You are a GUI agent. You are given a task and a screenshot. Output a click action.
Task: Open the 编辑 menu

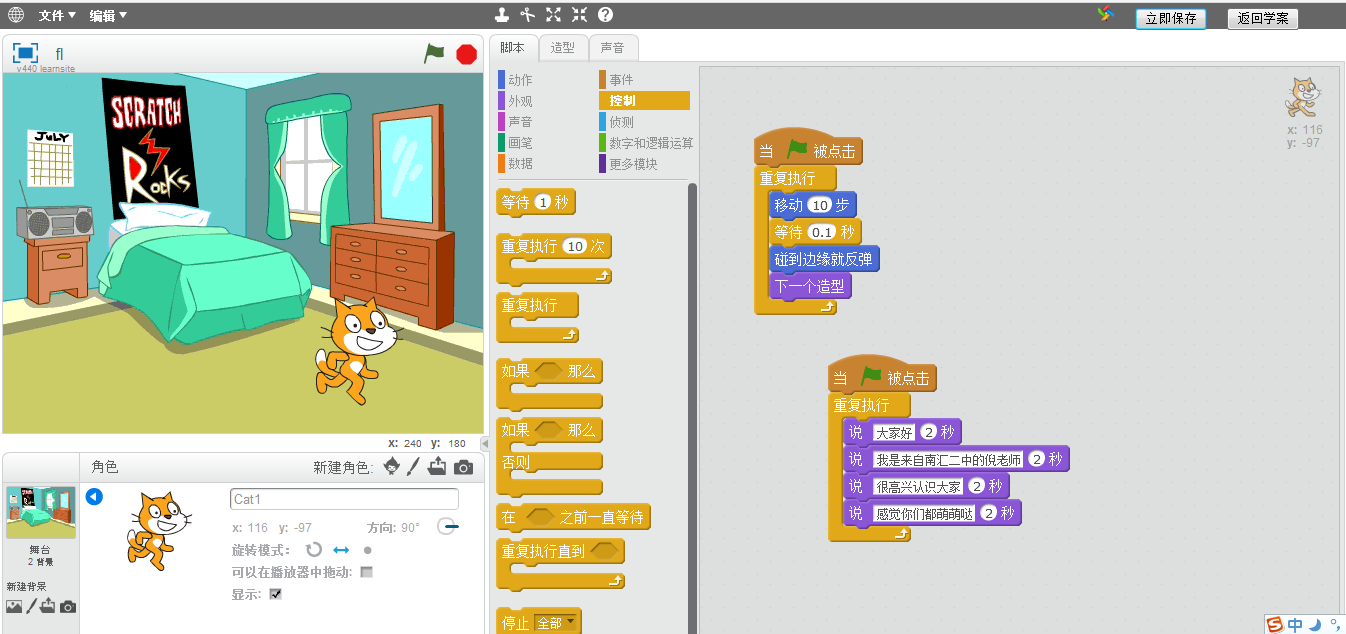click(108, 15)
